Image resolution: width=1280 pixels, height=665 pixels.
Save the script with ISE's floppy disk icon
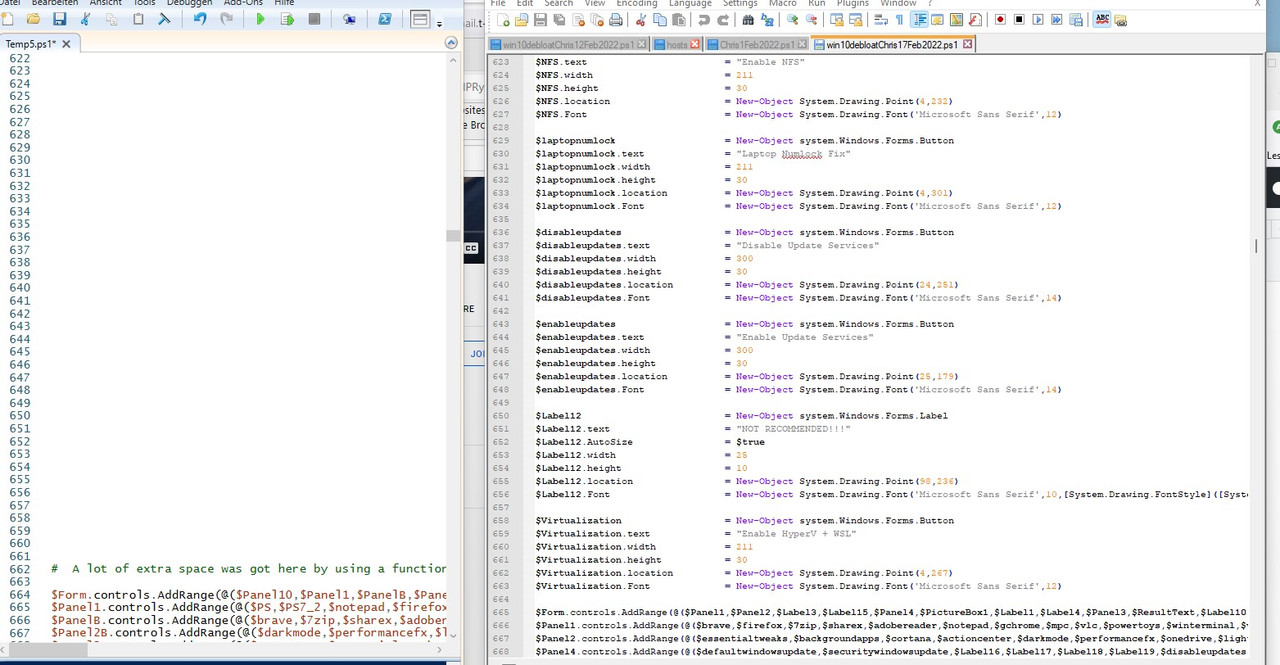pyautogui.click(x=59, y=19)
